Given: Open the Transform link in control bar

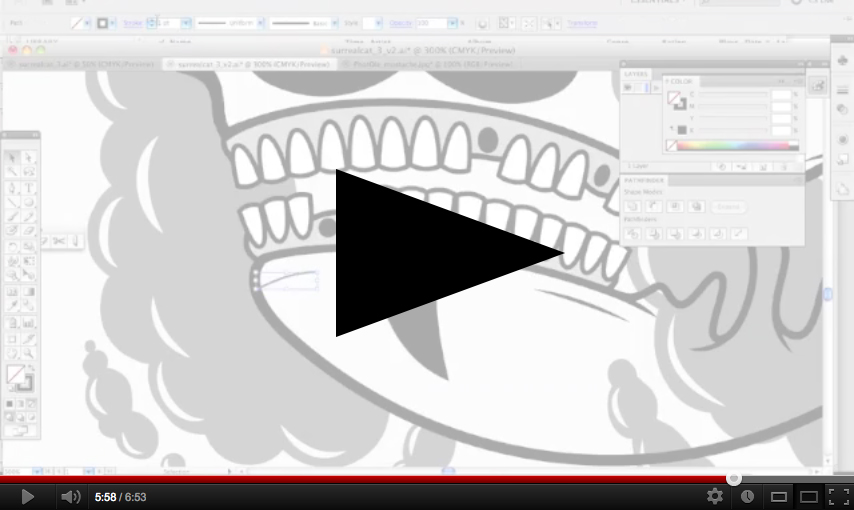Looking at the screenshot, I should click(x=582, y=23).
